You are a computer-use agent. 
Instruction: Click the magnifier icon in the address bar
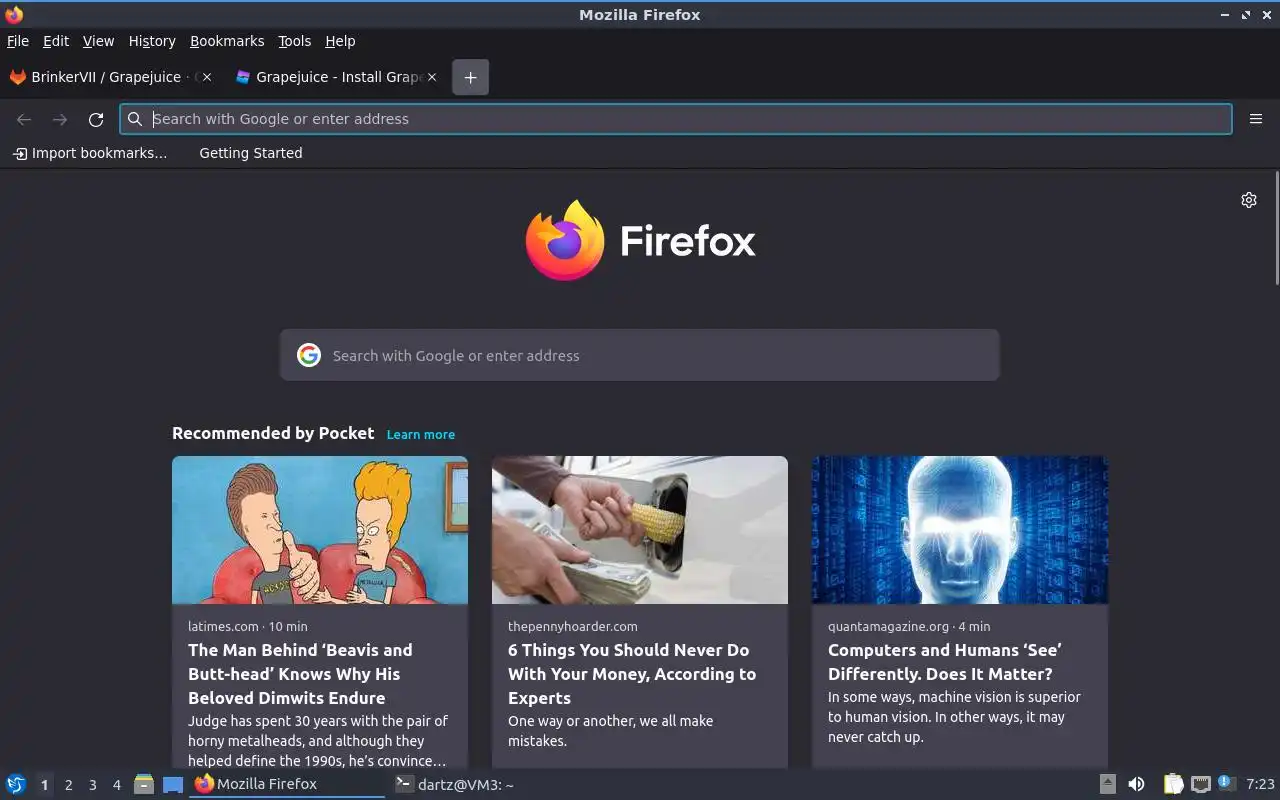pos(135,119)
